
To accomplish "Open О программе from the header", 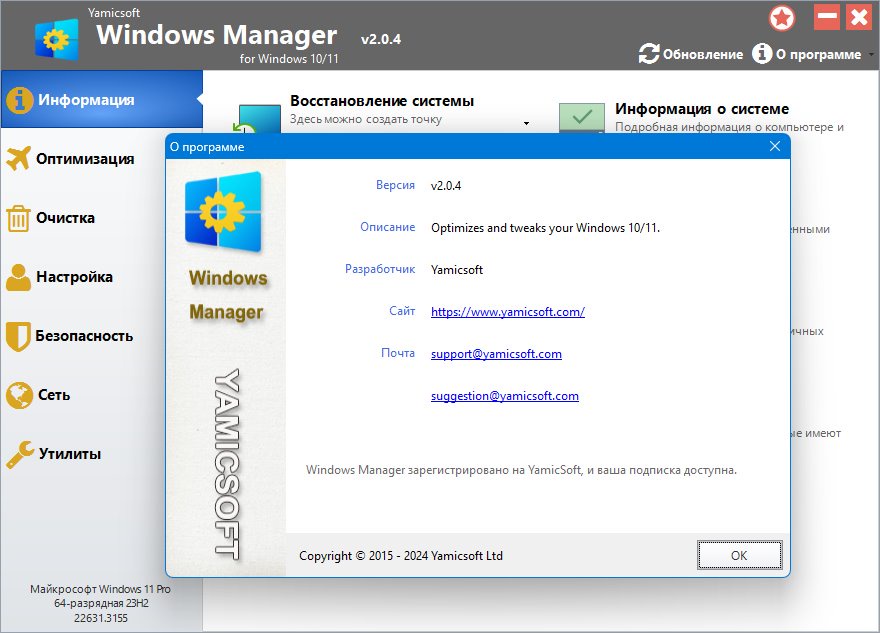I will coord(807,54).
